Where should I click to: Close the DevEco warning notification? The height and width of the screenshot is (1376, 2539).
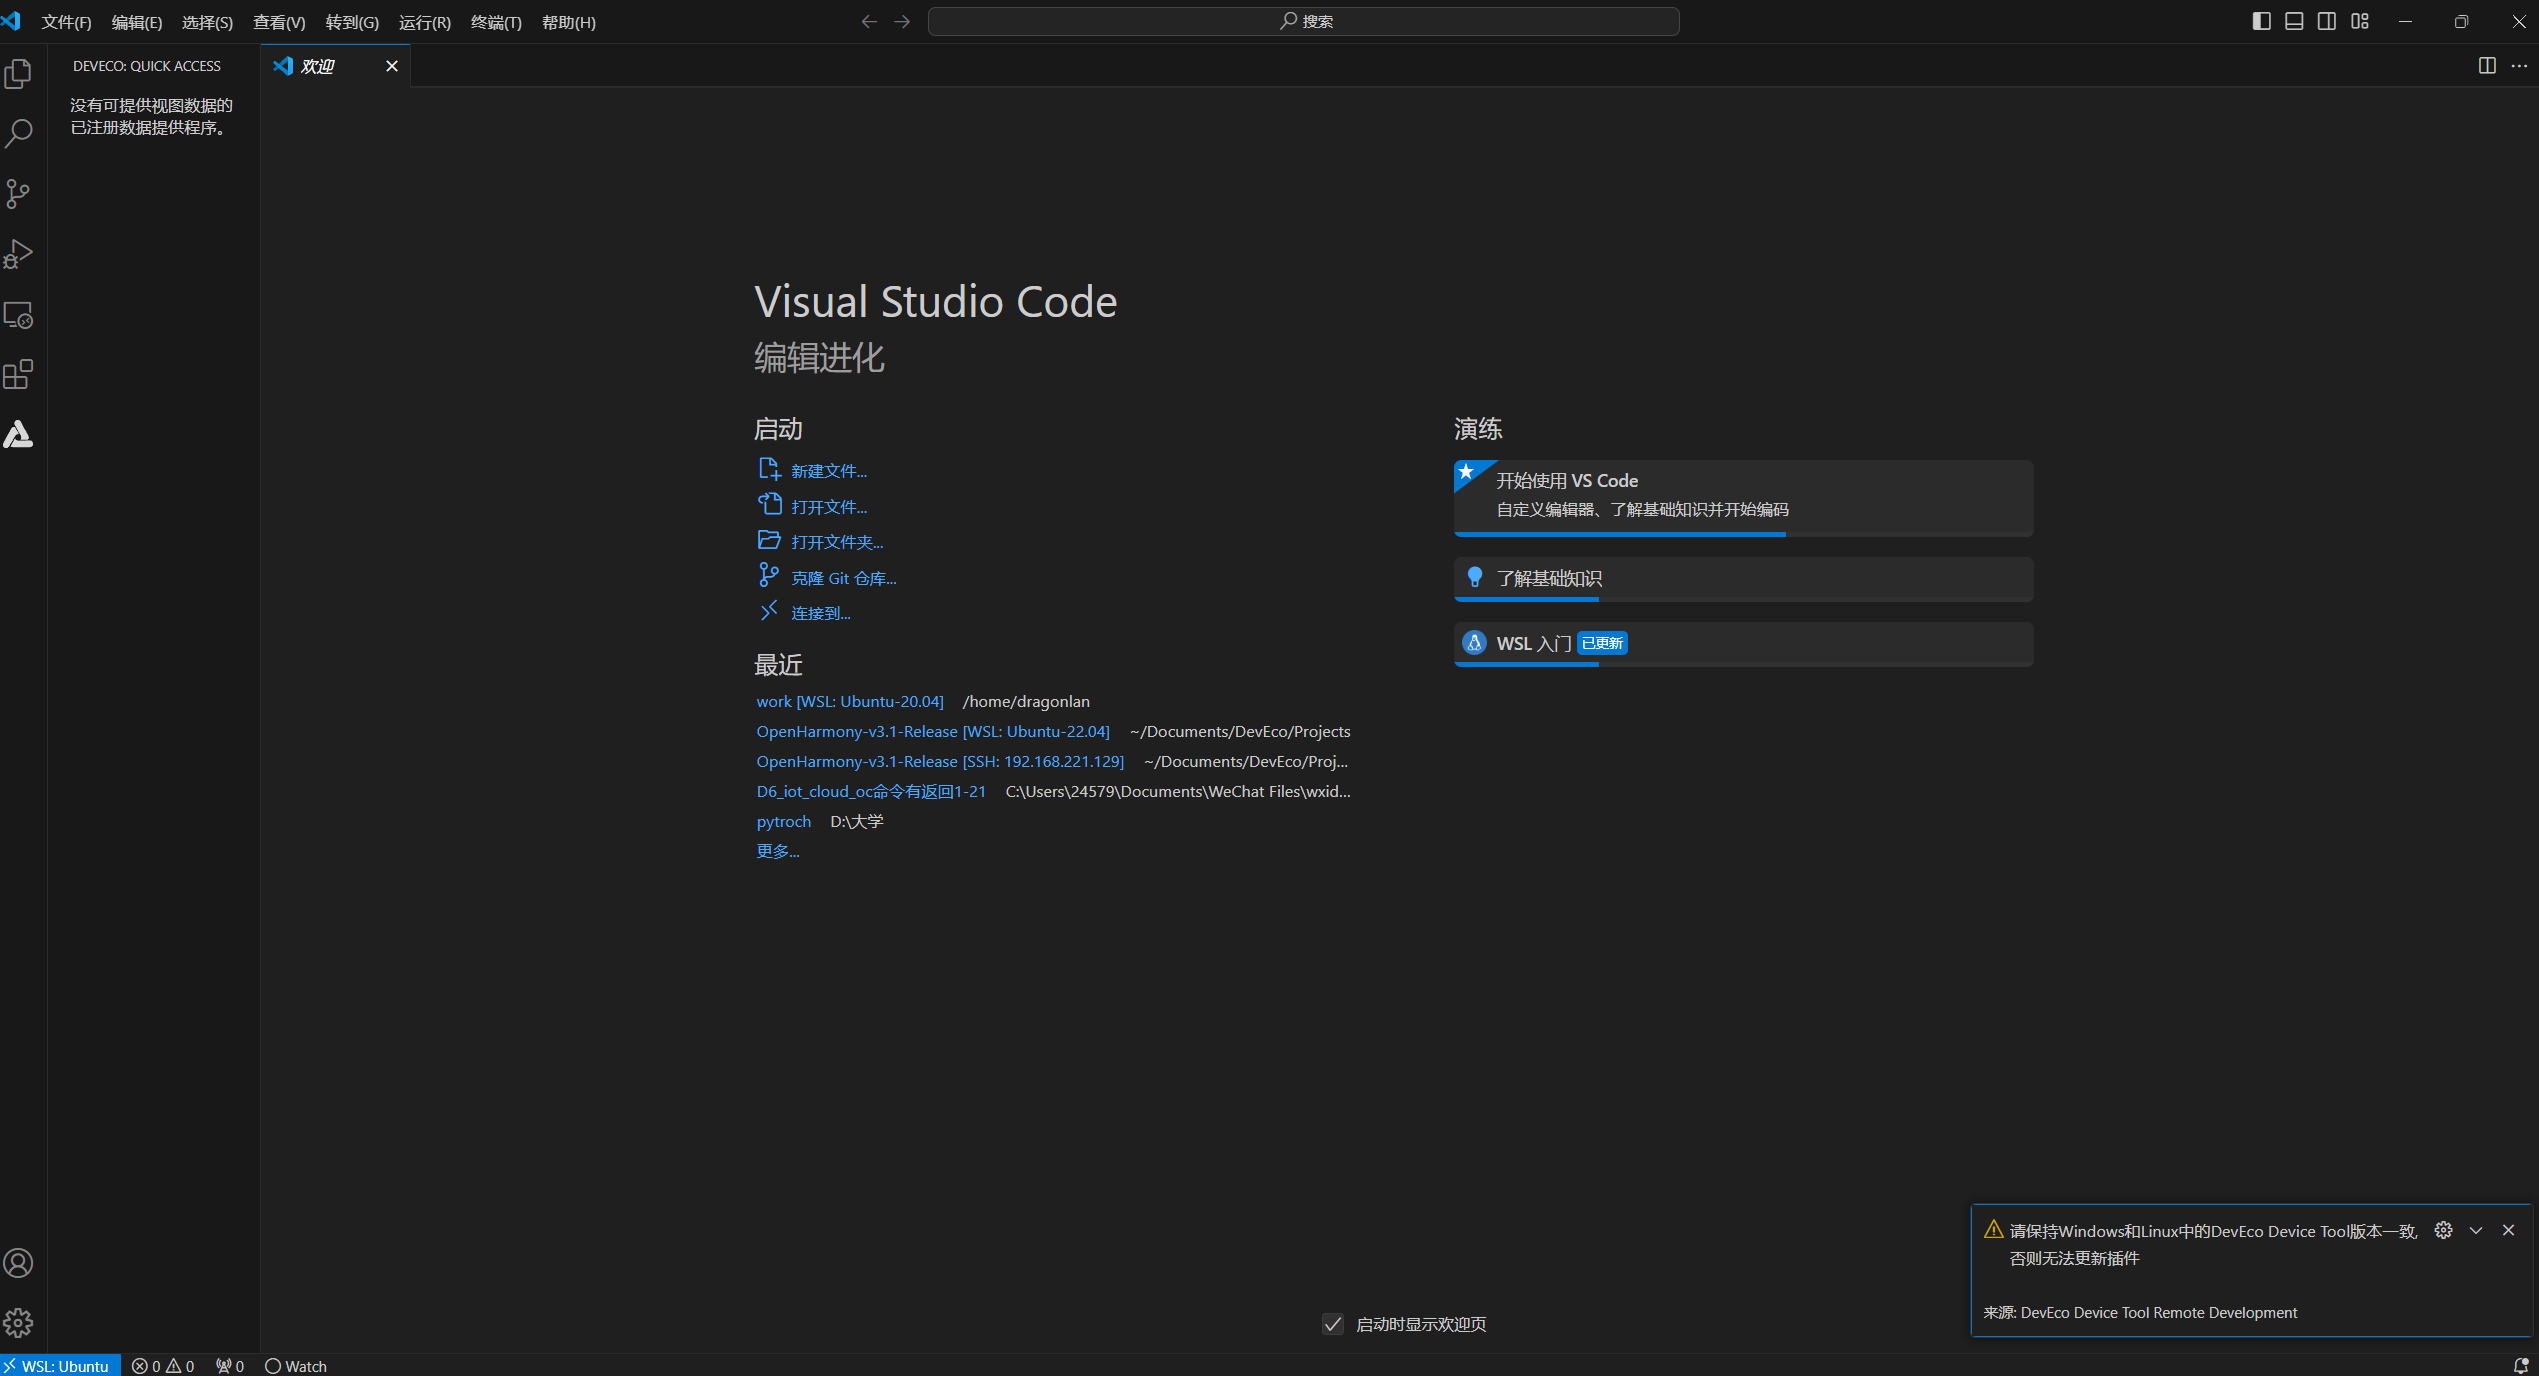[2508, 1230]
